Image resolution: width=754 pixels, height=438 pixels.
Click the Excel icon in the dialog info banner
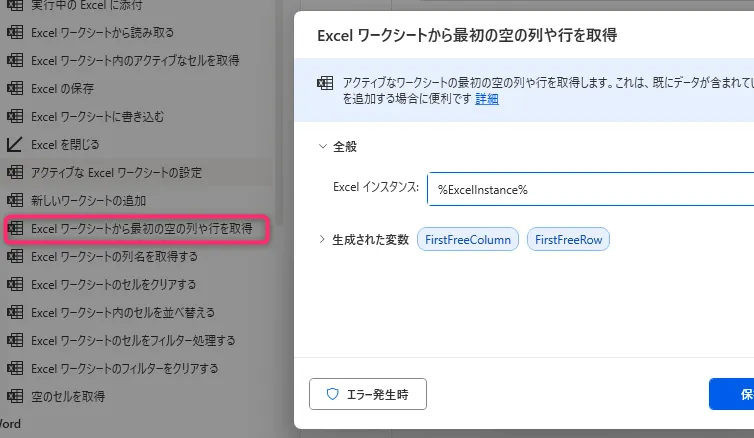[x=325, y=83]
